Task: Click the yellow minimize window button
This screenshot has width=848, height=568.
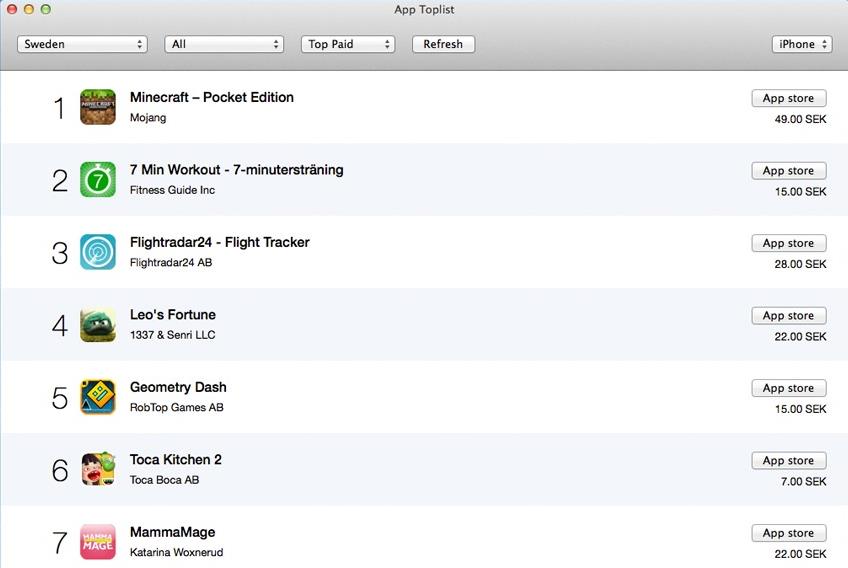Action: pos(29,9)
